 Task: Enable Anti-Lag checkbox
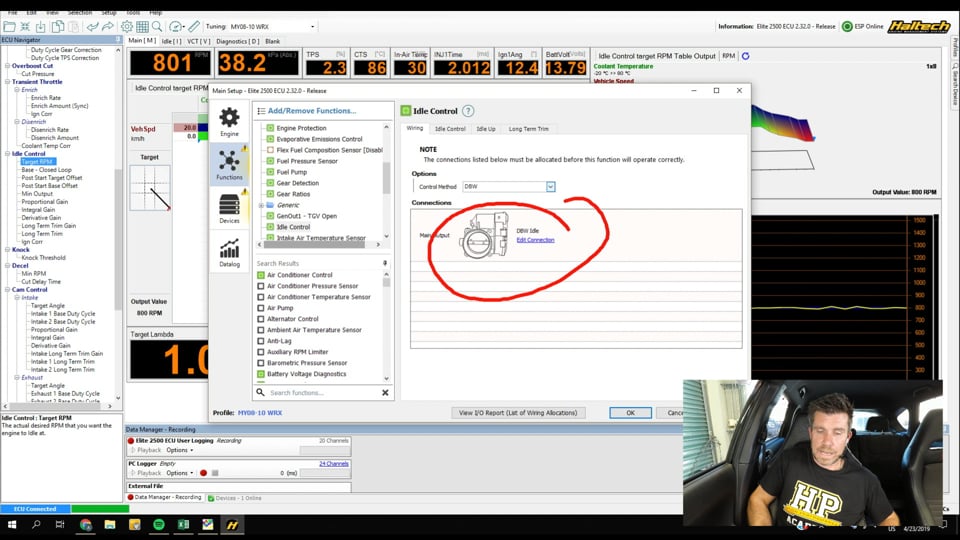coord(261,341)
